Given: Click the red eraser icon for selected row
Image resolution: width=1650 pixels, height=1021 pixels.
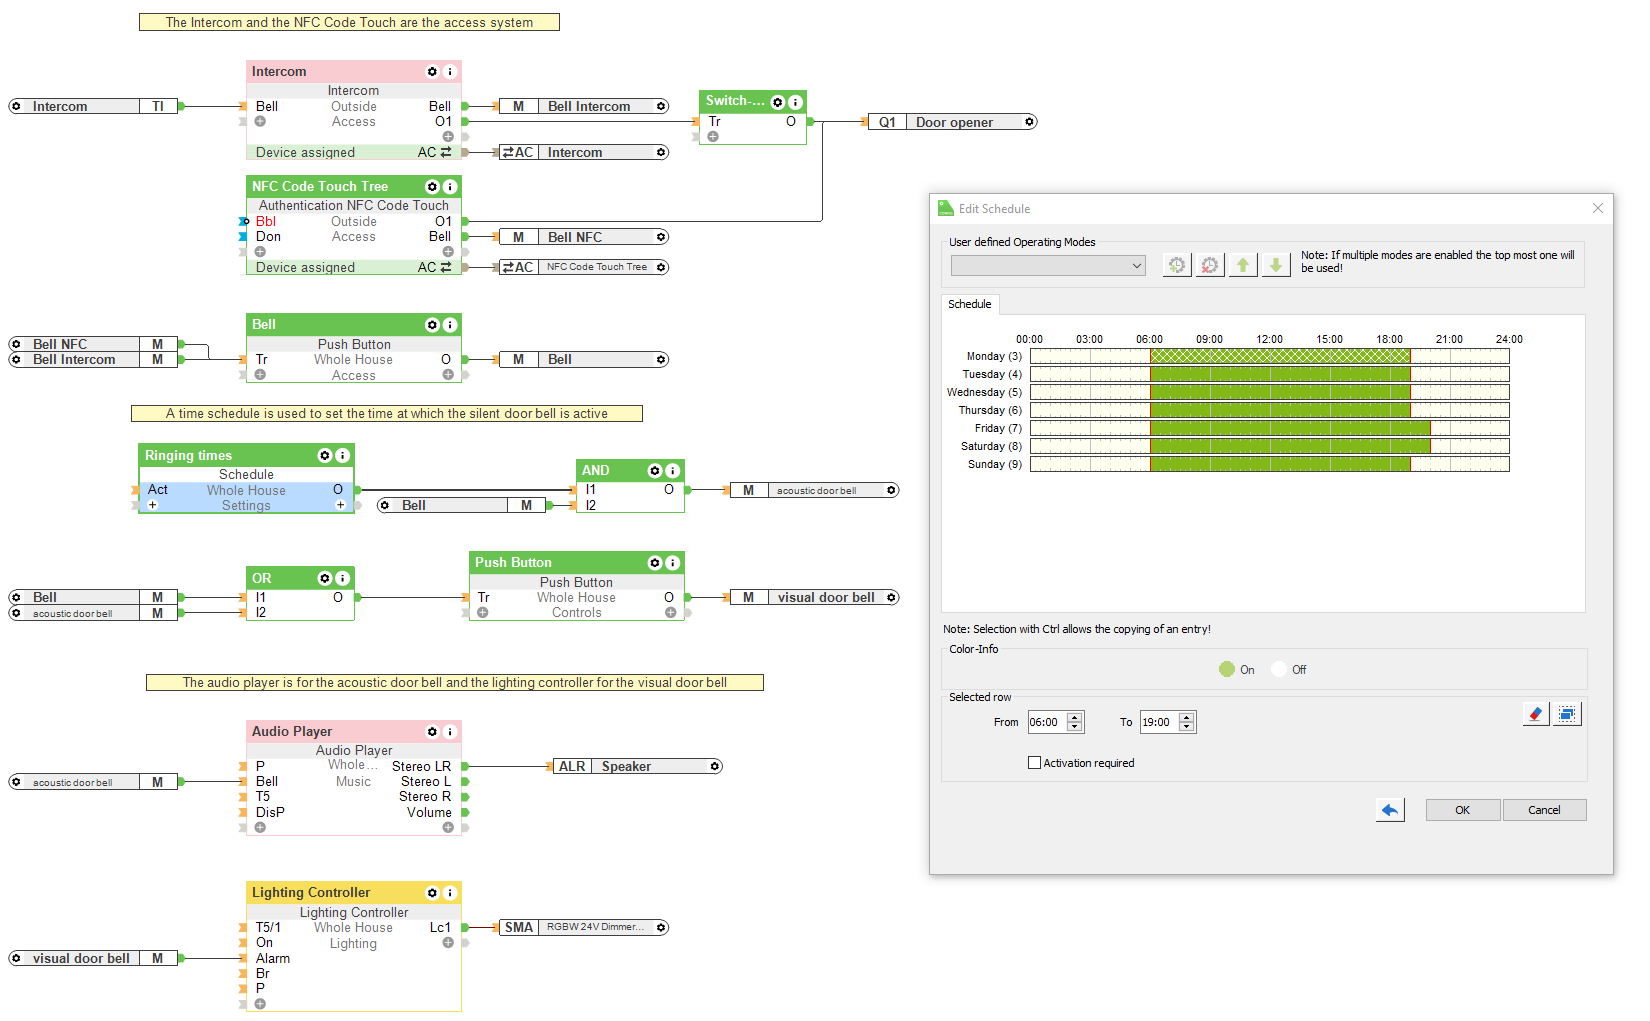Looking at the screenshot, I should point(1535,714).
